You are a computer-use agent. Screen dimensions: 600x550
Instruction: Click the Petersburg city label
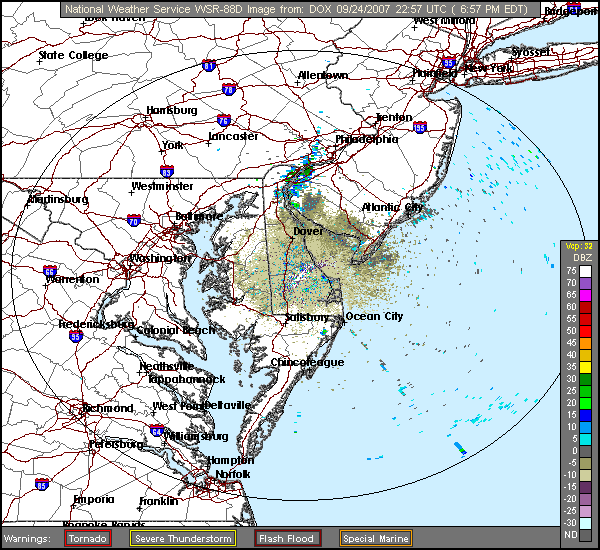click(116, 444)
